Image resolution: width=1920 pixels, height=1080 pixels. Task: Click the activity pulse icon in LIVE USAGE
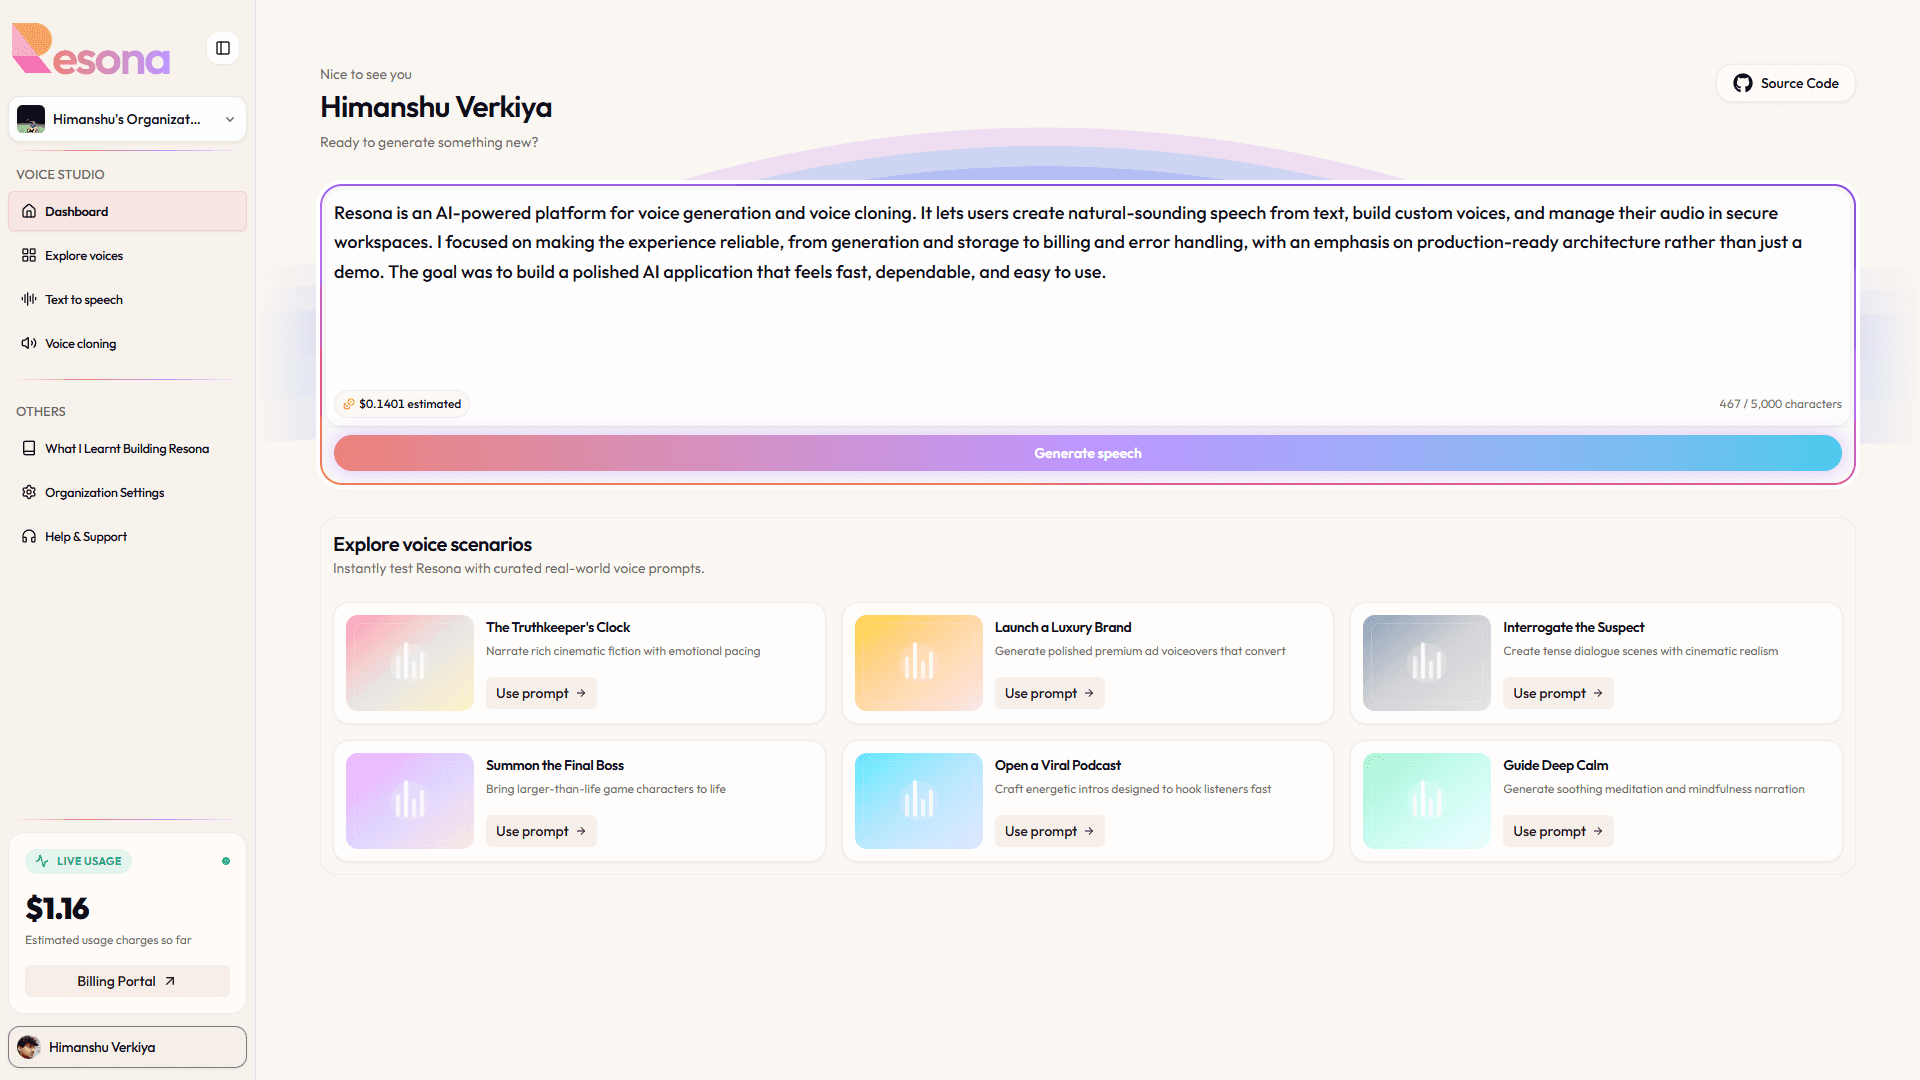(42, 861)
